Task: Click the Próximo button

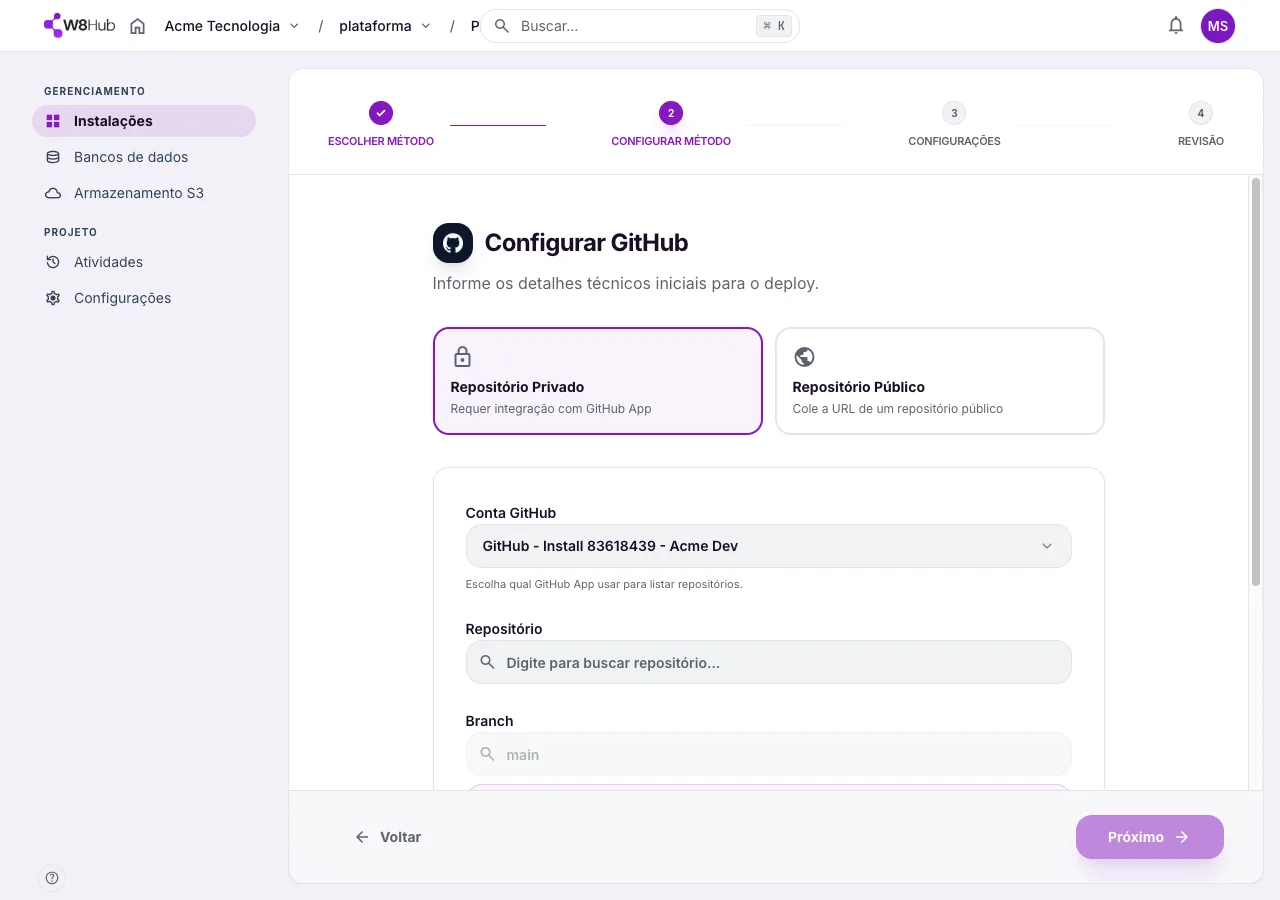Action: (1150, 837)
